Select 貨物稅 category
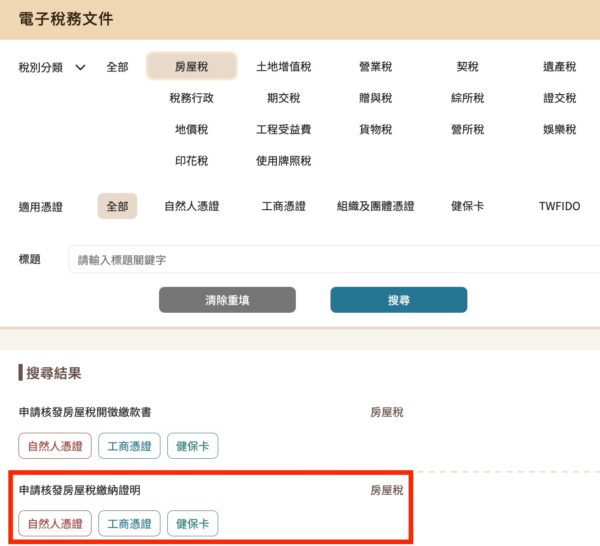This screenshot has width=600, height=546. 375,129
